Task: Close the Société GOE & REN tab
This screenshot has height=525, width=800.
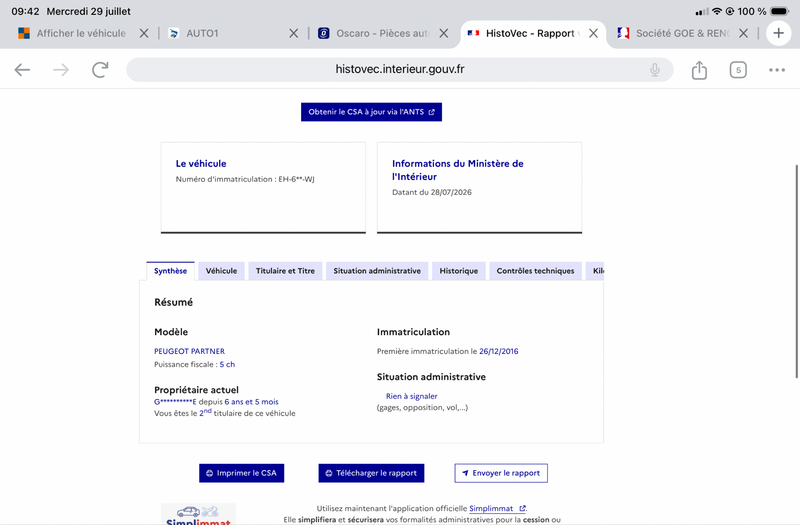Action: click(x=743, y=34)
